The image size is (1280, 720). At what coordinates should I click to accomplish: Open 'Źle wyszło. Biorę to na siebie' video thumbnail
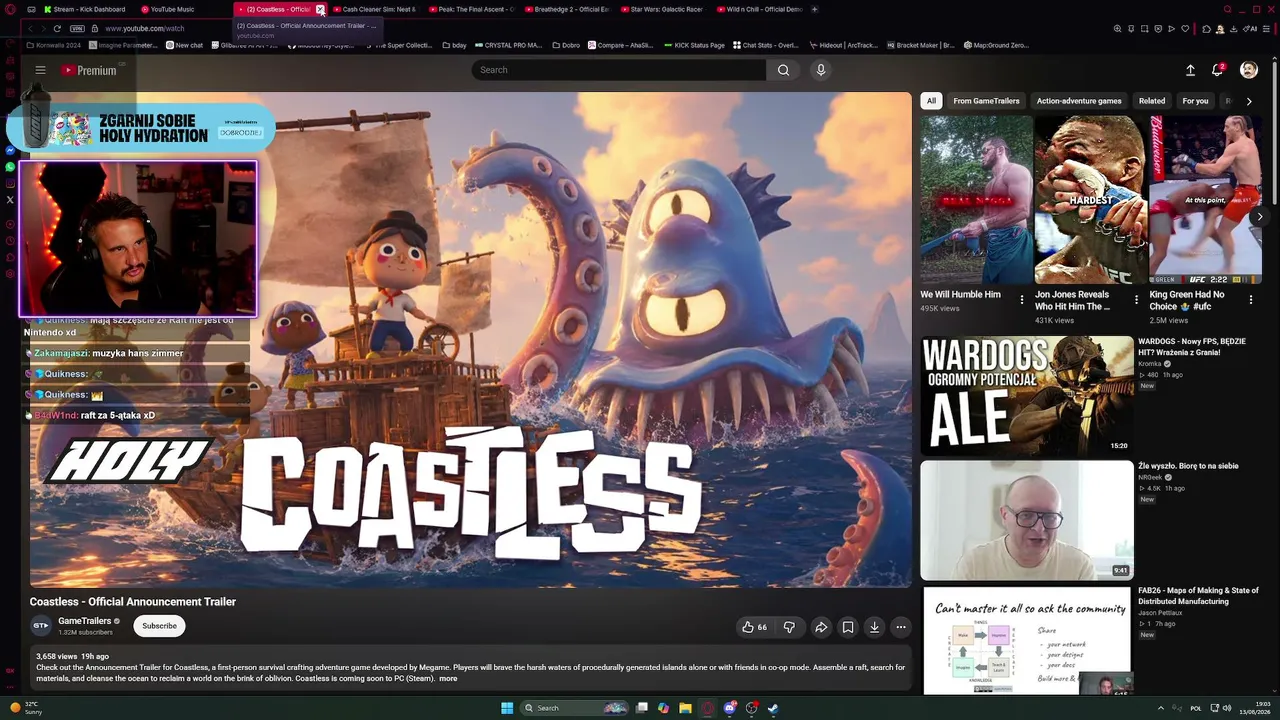[1027, 520]
